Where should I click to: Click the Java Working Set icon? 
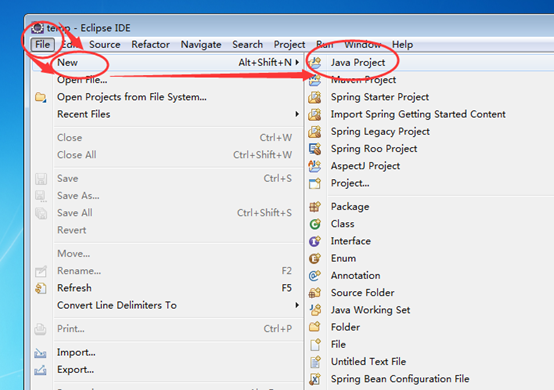(315, 310)
